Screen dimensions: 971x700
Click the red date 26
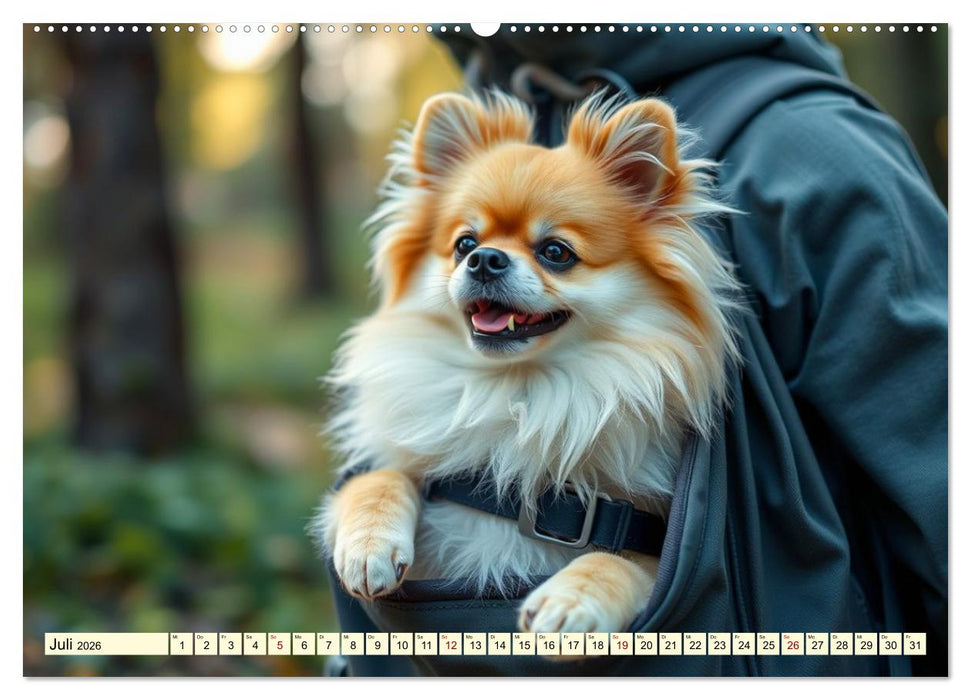(793, 646)
